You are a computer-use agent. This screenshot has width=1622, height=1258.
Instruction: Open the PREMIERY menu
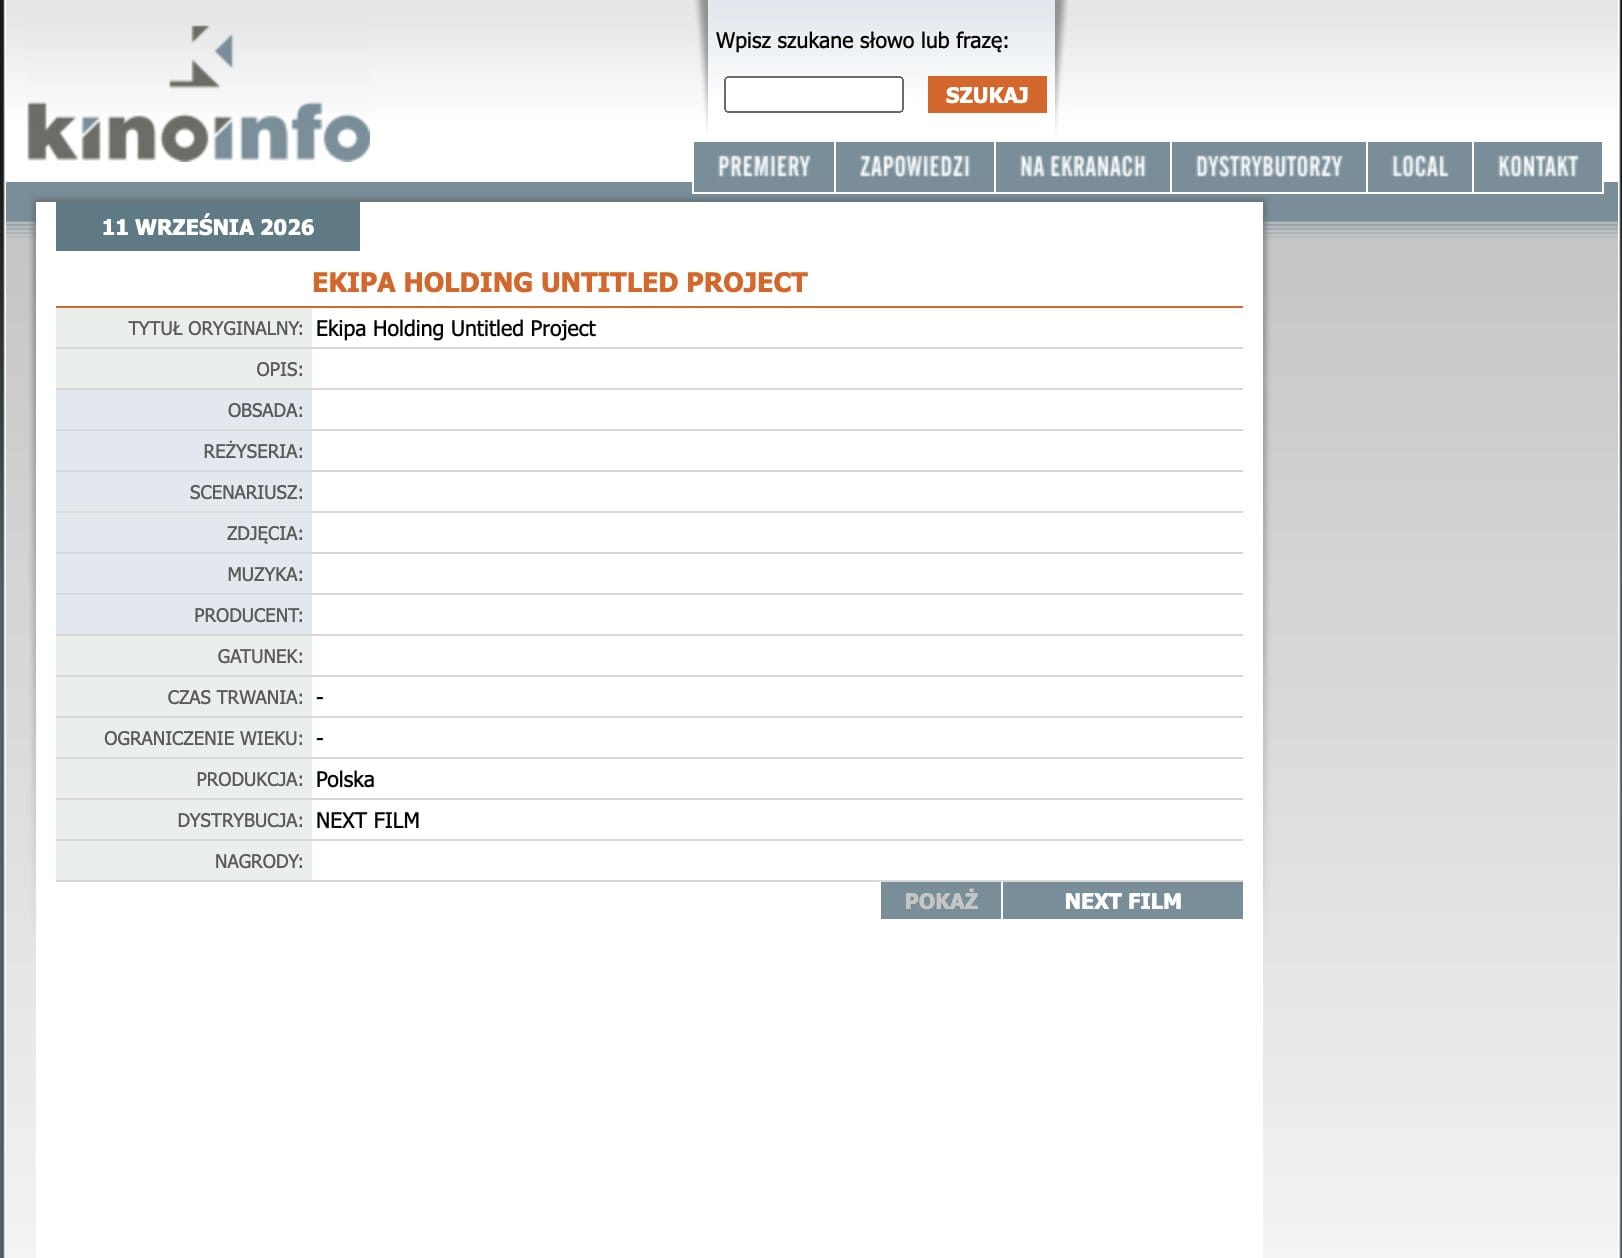[x=764, y=166]
